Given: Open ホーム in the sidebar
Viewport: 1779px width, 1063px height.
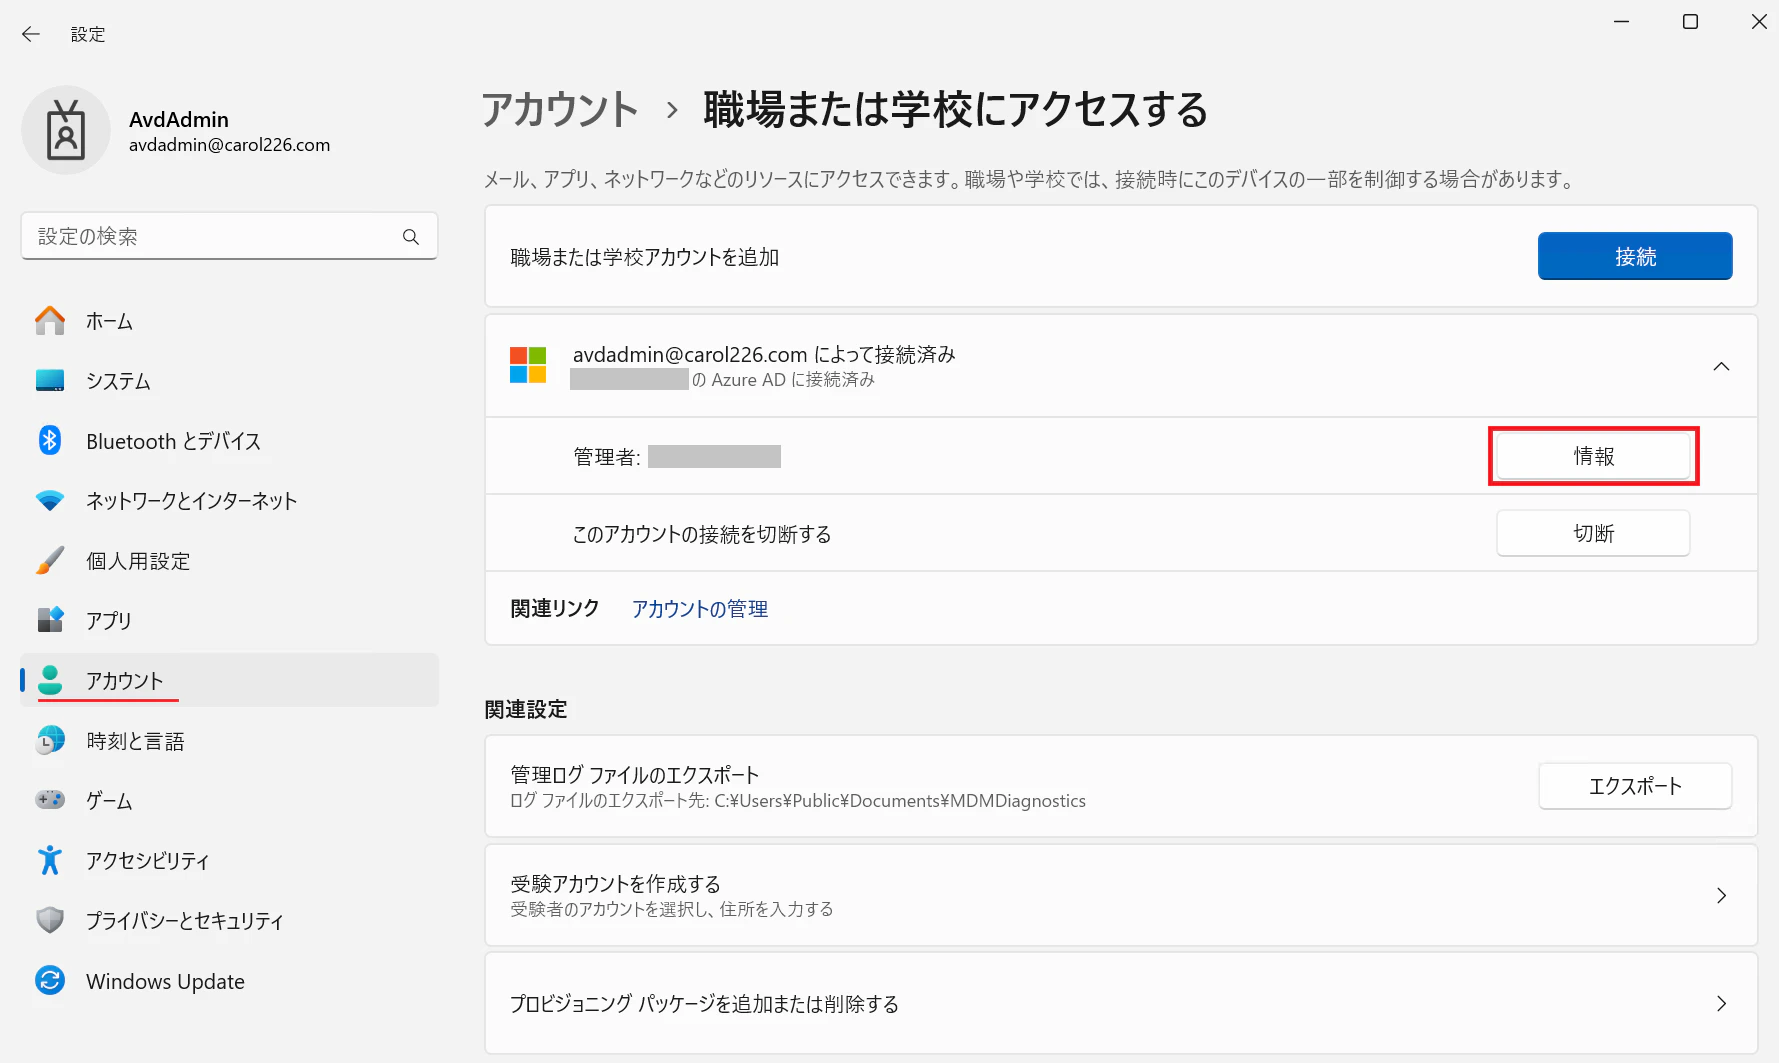Looking at the screenshot, I should (229, 321).
